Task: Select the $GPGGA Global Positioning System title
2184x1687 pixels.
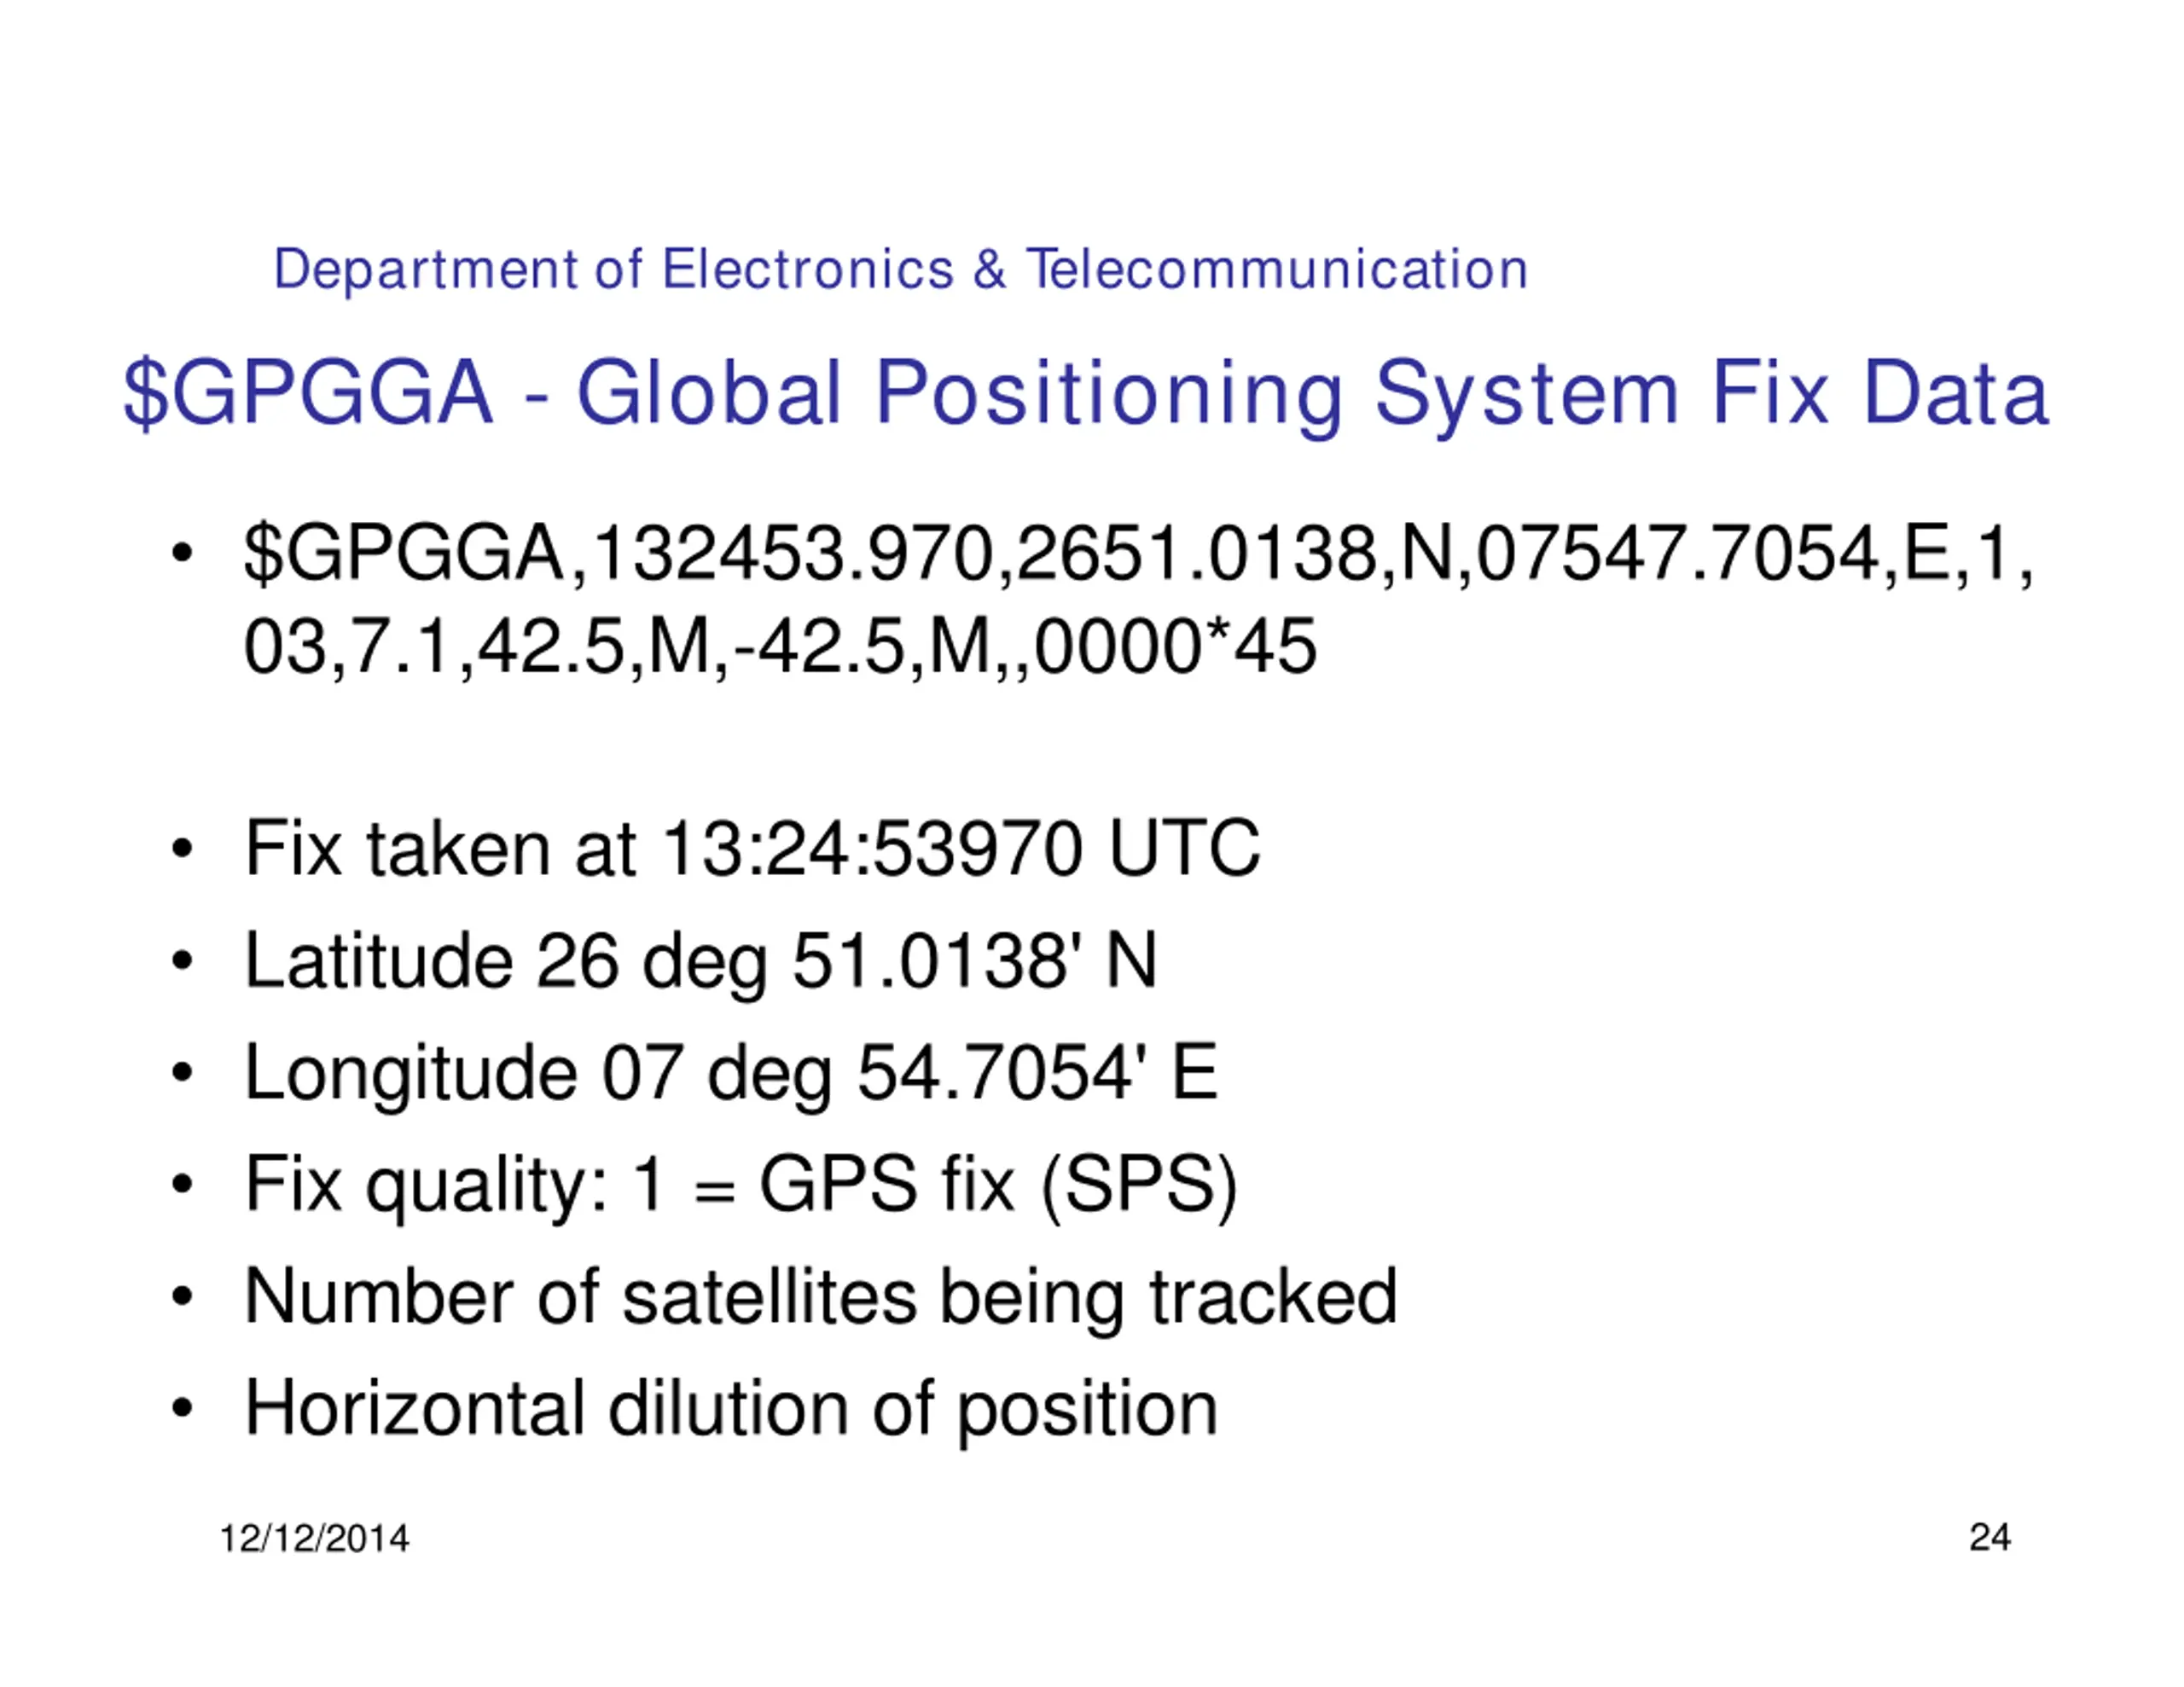Action: [1086, 394]
